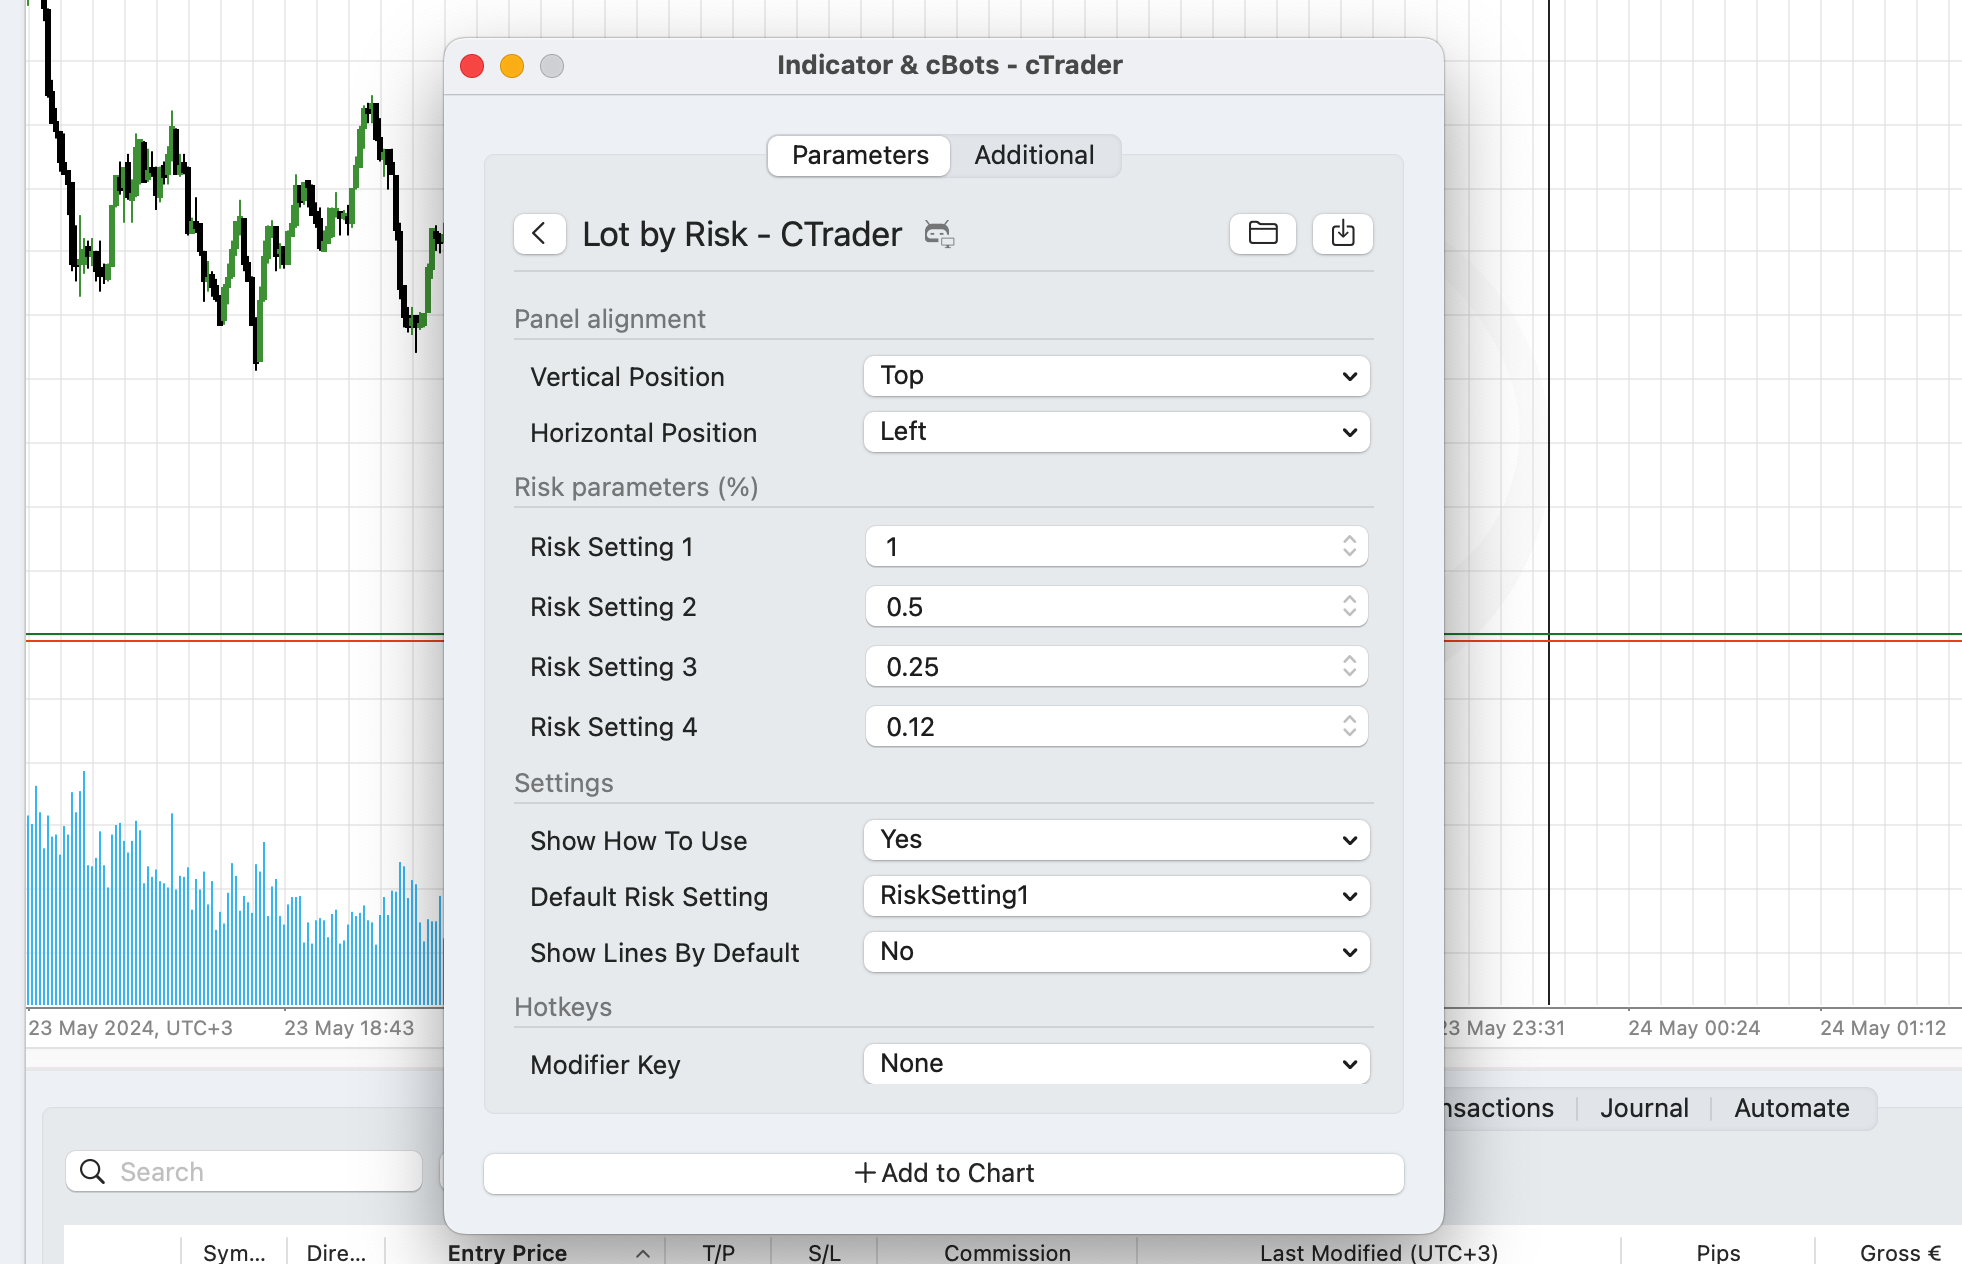Open the Show How To Use dropdown
1962x1264 pixels.
[x=1116, y=840]
